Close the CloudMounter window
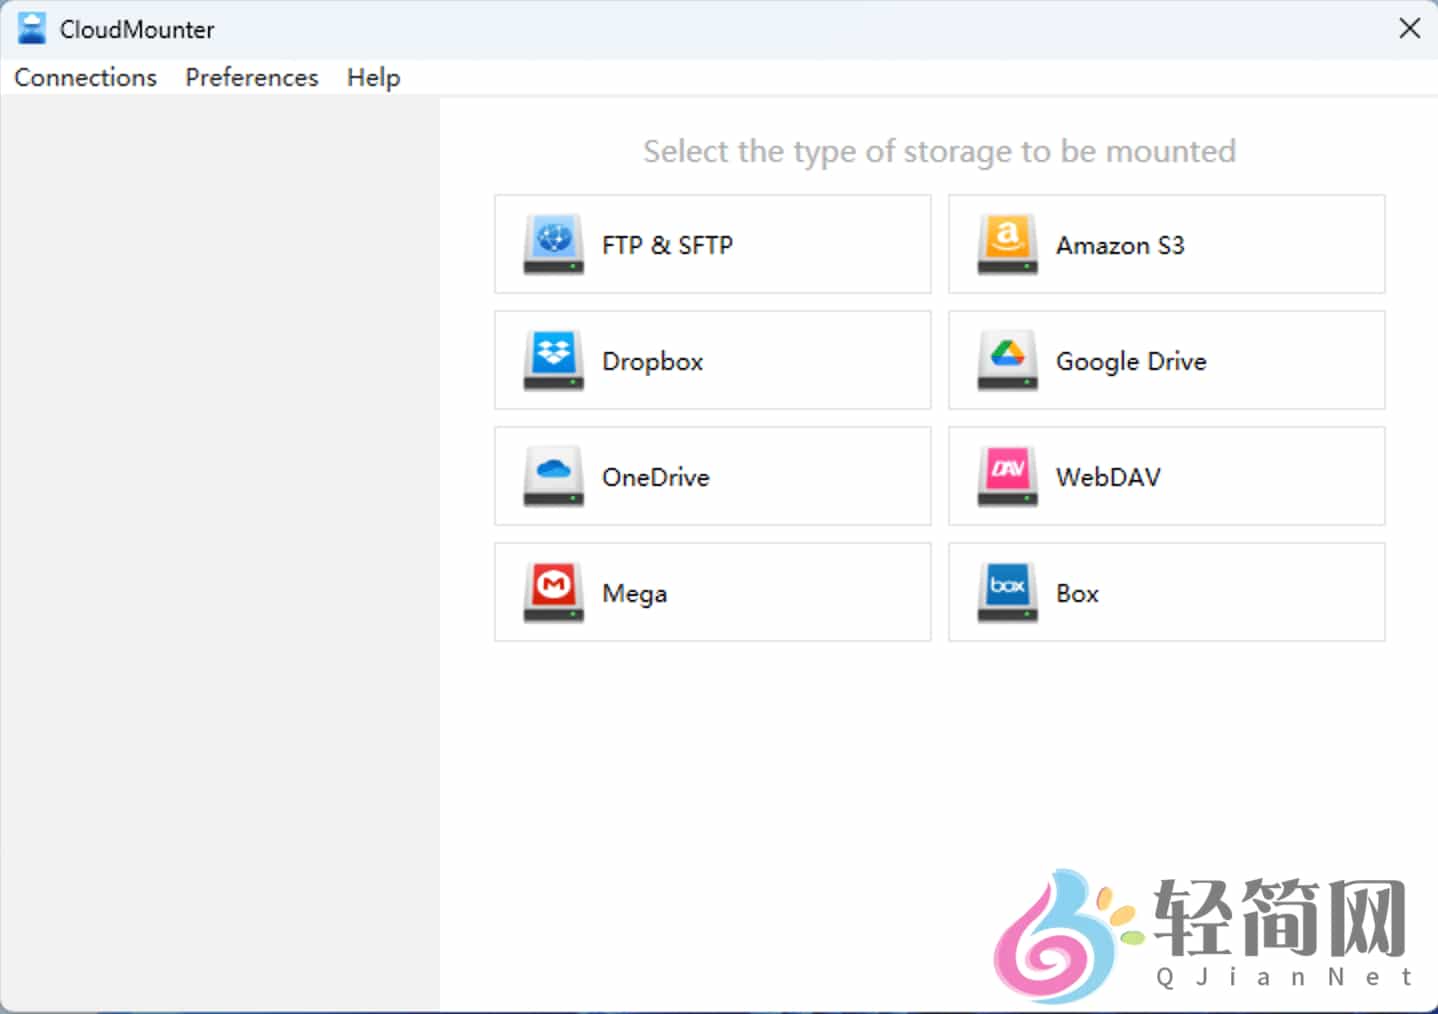 coord(1409,28)
